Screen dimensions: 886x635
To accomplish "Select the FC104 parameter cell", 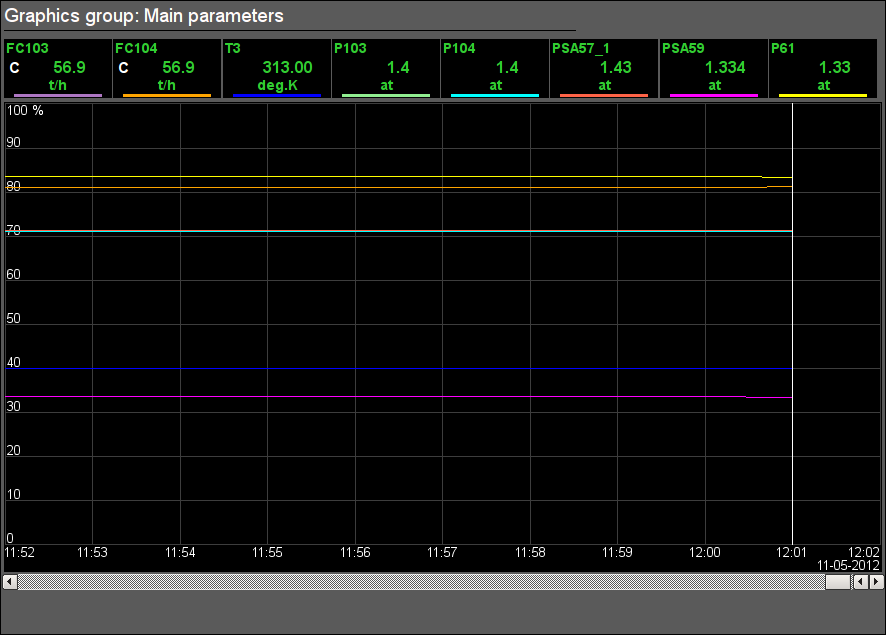I will (x=167, y=68).
